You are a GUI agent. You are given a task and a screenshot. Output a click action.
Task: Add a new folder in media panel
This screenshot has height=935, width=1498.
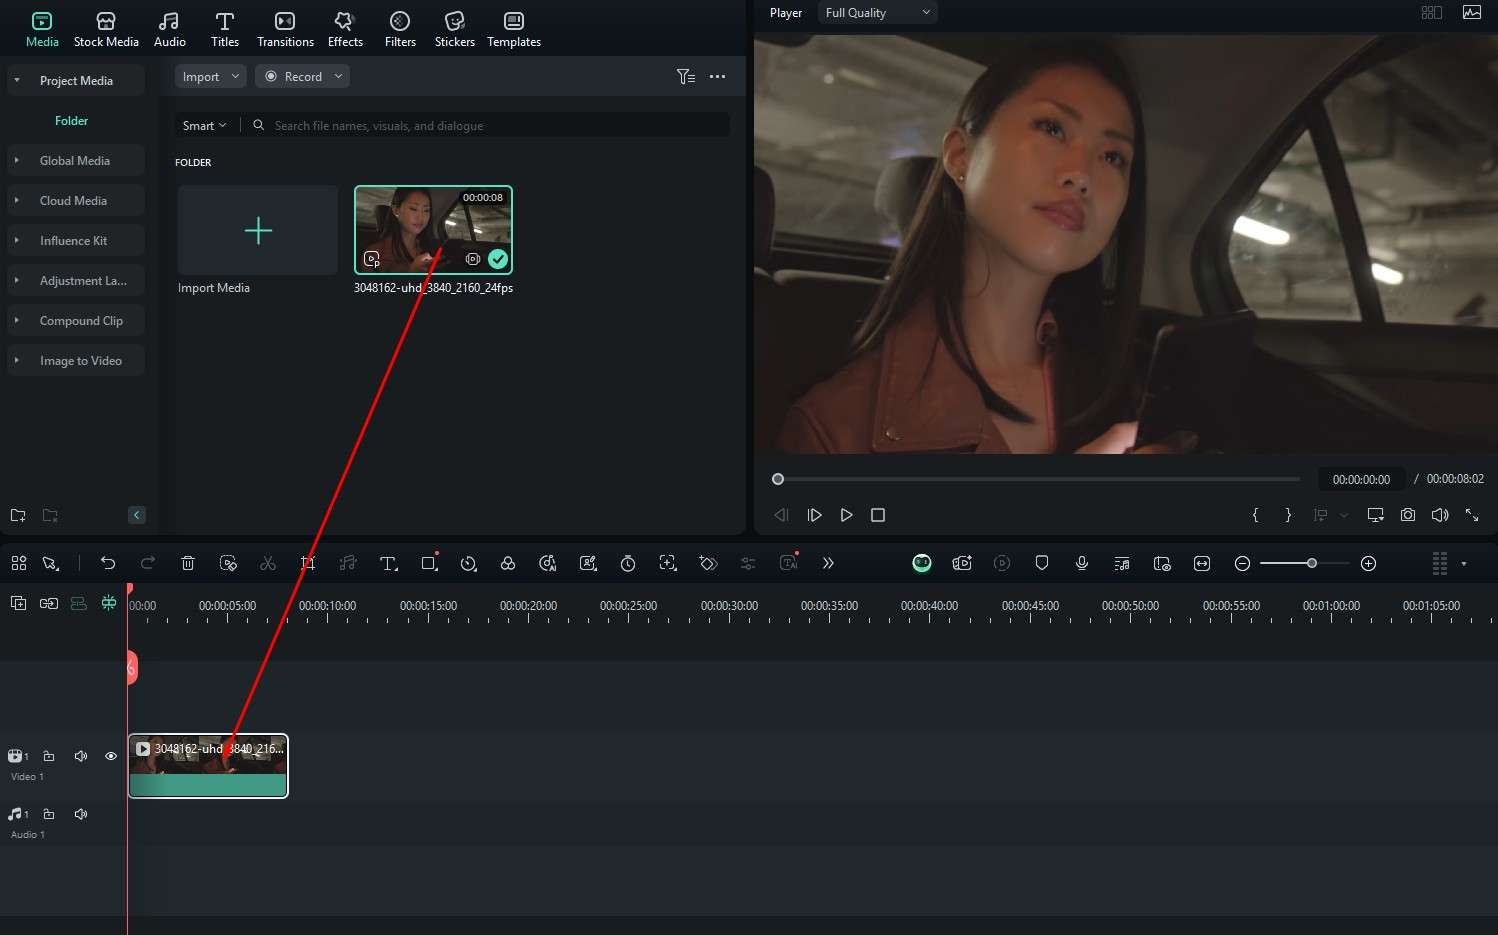tap(18, 515)
